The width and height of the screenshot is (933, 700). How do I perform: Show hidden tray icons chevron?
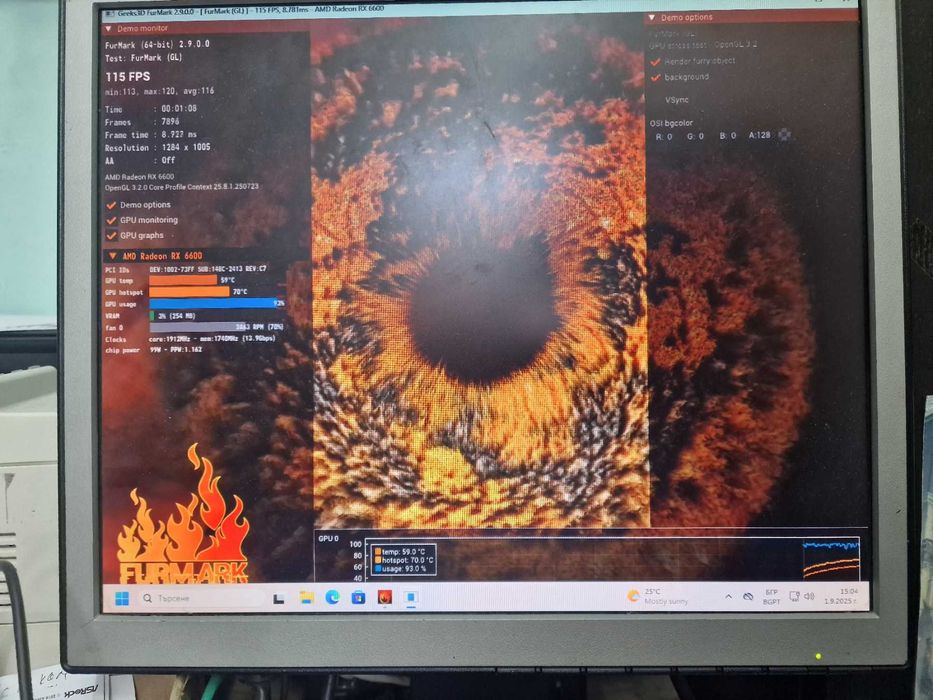(x=728, y=596)
